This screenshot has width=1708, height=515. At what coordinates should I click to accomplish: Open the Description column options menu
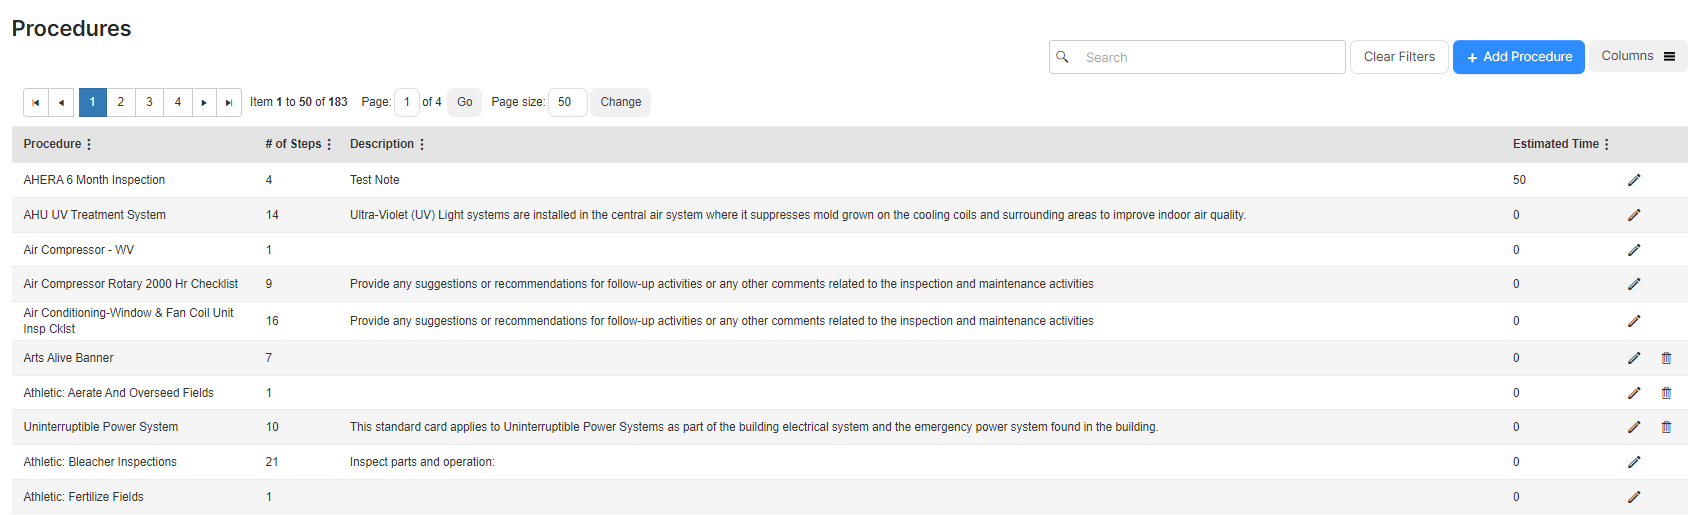click(422, 144)
